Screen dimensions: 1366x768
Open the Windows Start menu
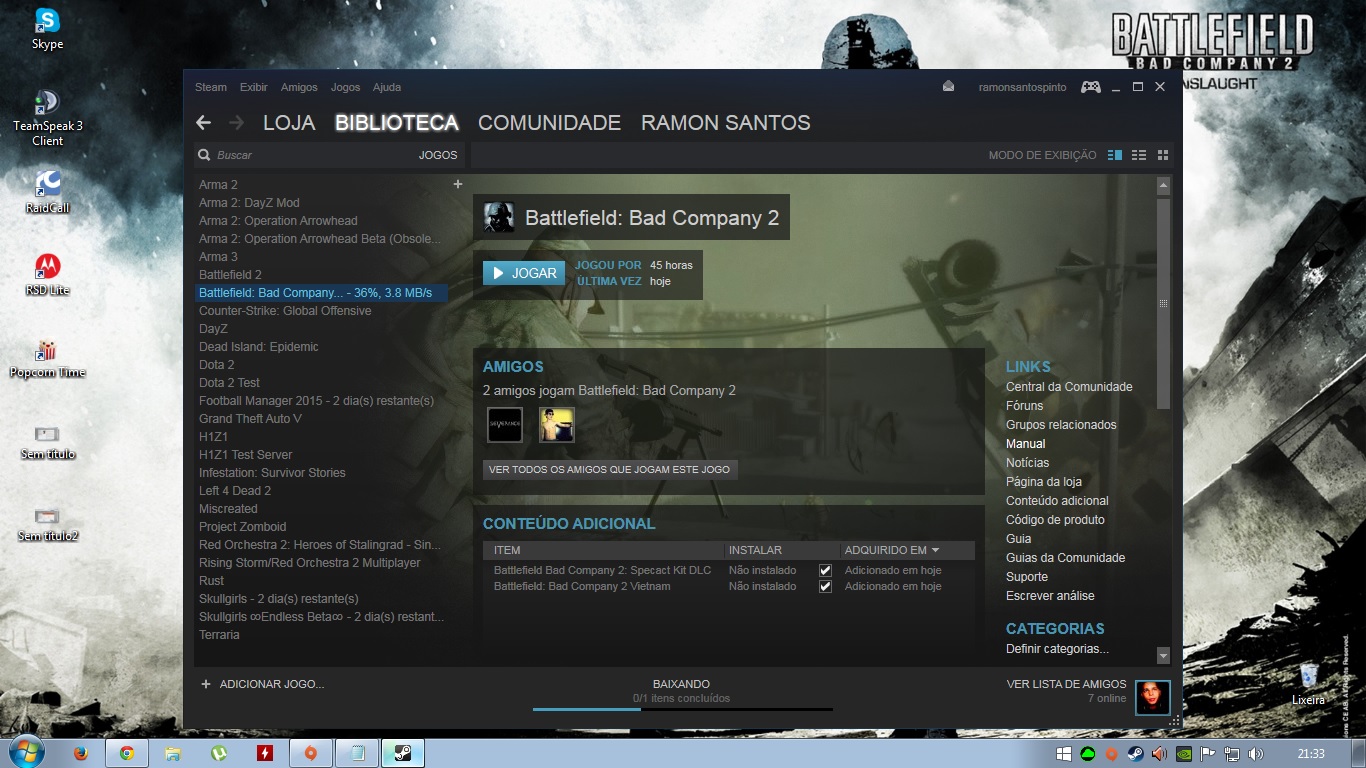tap(26, 752)
